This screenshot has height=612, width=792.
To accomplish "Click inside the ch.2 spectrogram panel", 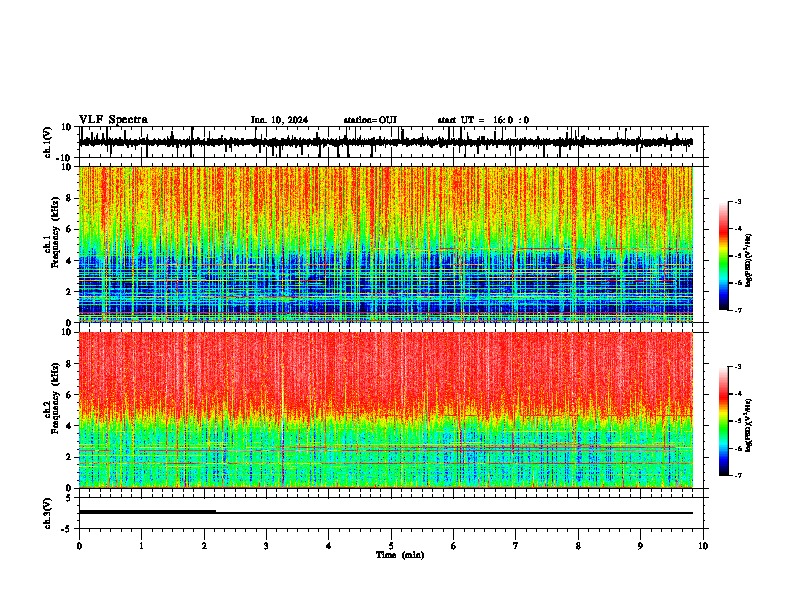I will pyautogui.click(x=385, y=410).
